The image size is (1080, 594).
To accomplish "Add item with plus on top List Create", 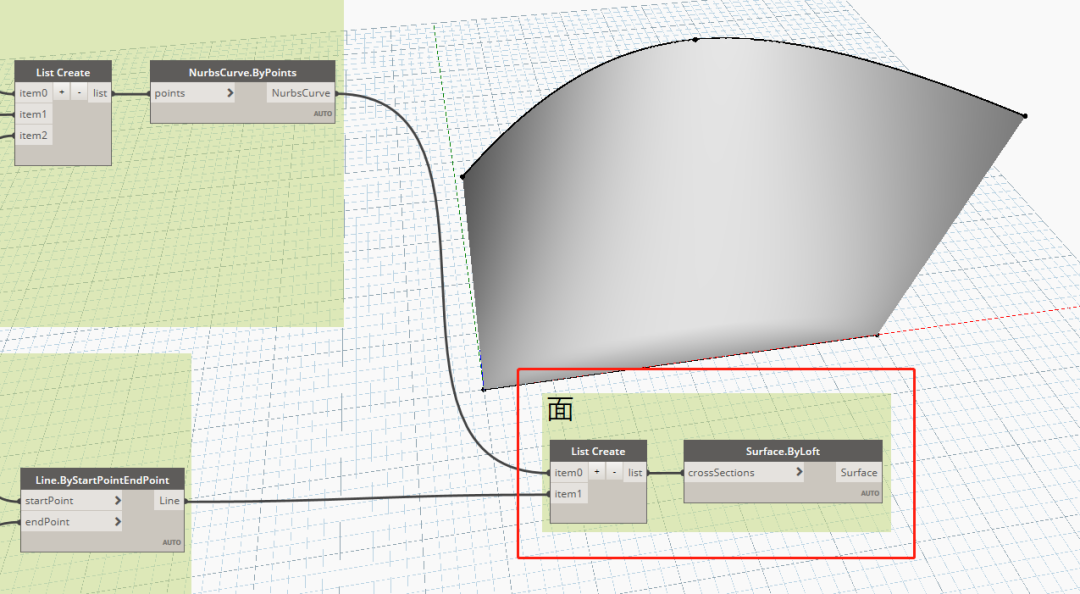I will coord(62,92).
